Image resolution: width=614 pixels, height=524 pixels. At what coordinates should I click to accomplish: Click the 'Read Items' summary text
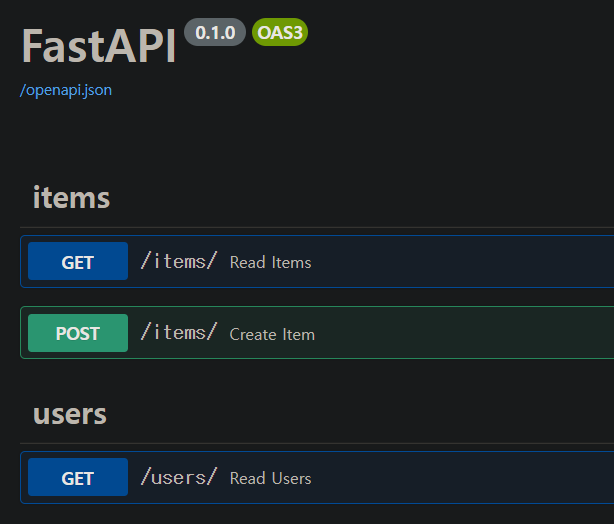coord(271,262)
